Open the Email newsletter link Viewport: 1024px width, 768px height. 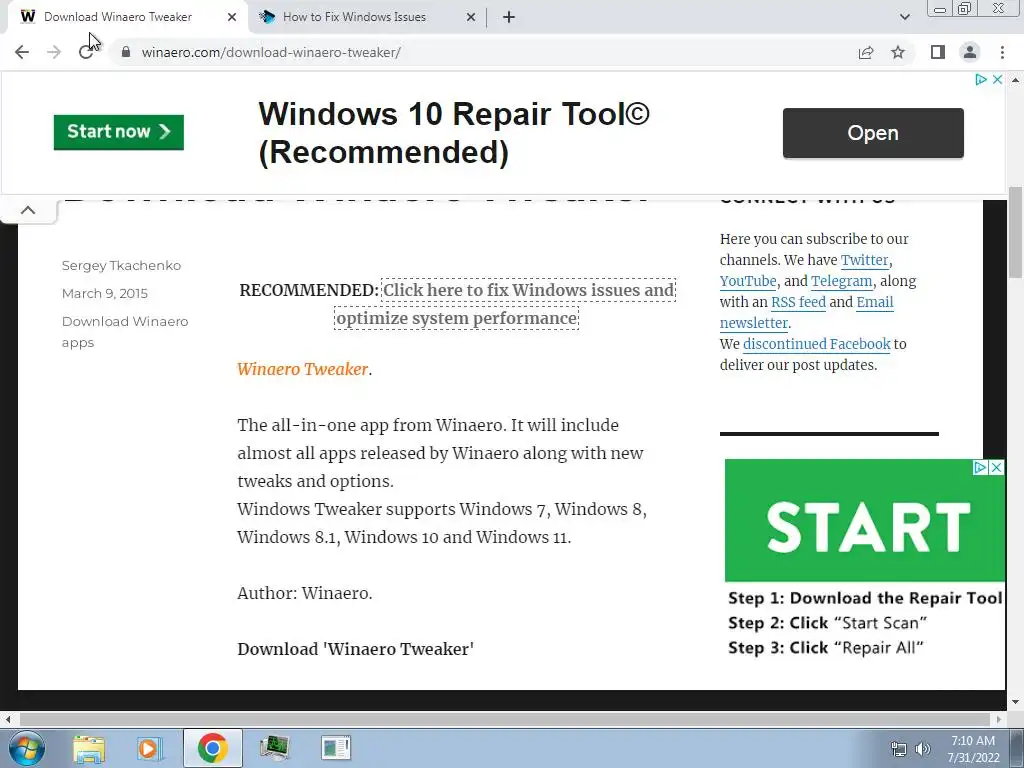tap(807, 312)
